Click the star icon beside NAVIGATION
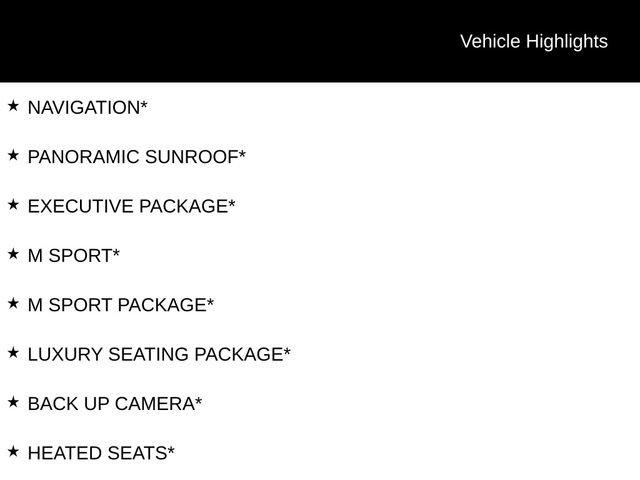Image resolution: width=640 pixels, height=480 pixels. [13, 106]
